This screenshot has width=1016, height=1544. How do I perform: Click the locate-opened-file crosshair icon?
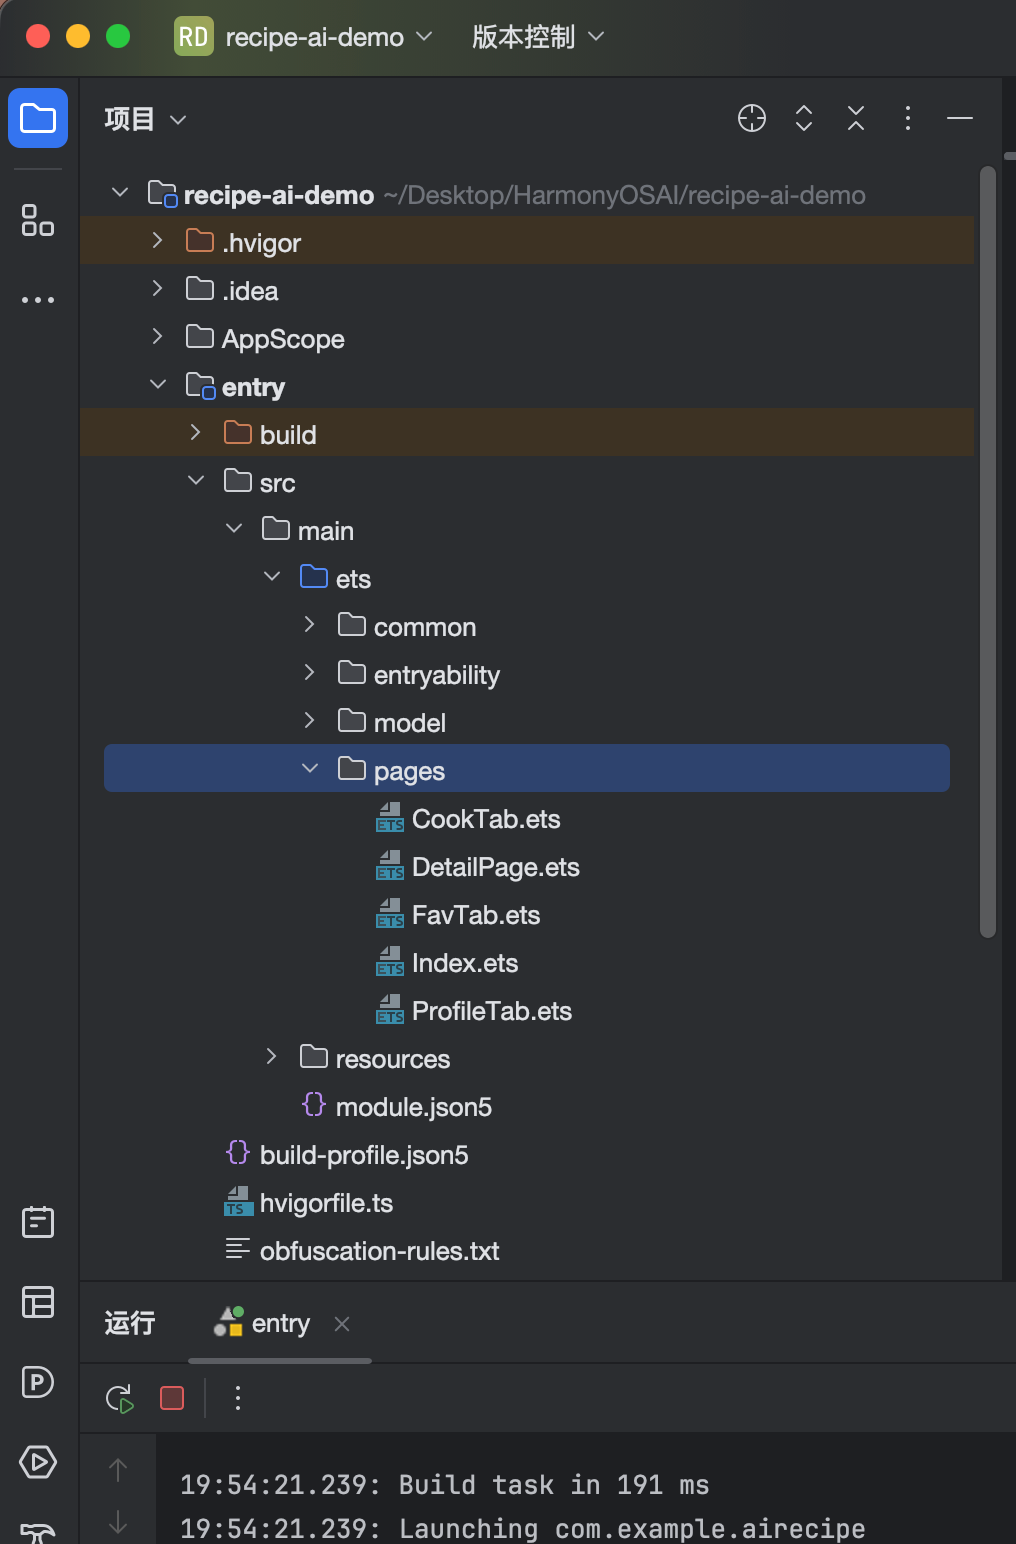tap(752, 118)
